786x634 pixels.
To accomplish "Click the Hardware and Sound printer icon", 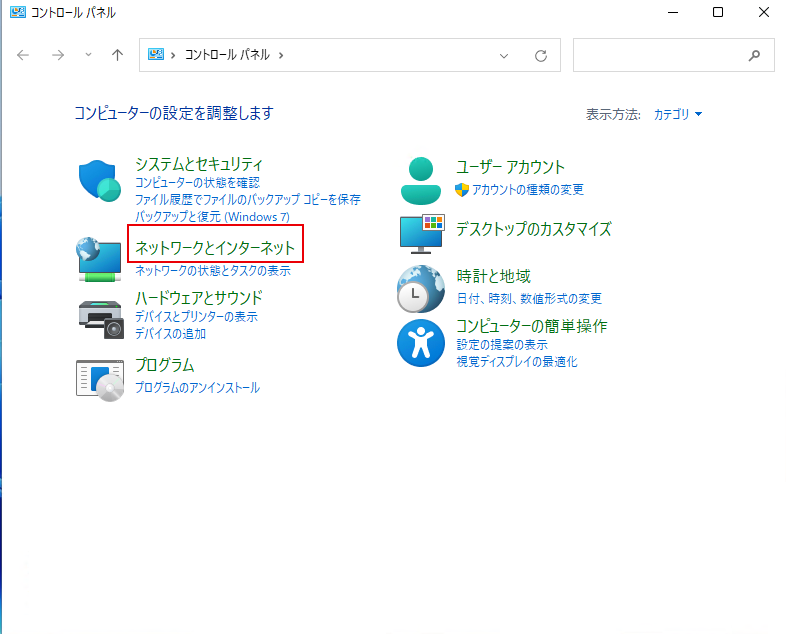I will point(99,317).
